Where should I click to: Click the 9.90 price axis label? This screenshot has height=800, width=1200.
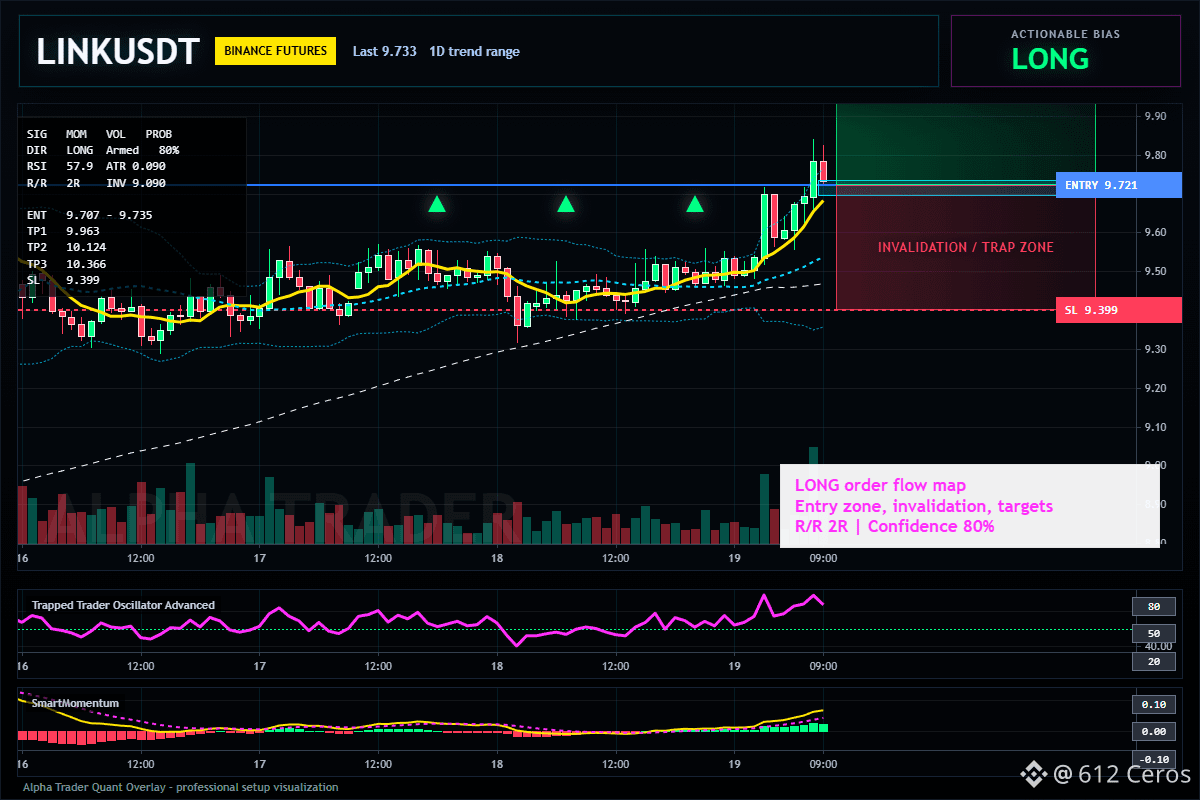1155,117
